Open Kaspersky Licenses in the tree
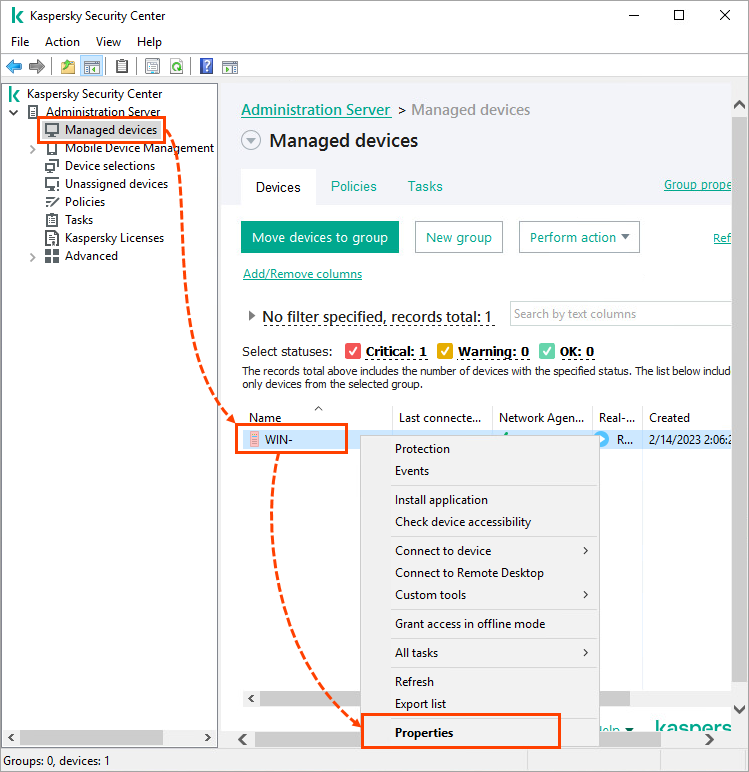This screenshot has height=772, width=749. click(114, 238)
